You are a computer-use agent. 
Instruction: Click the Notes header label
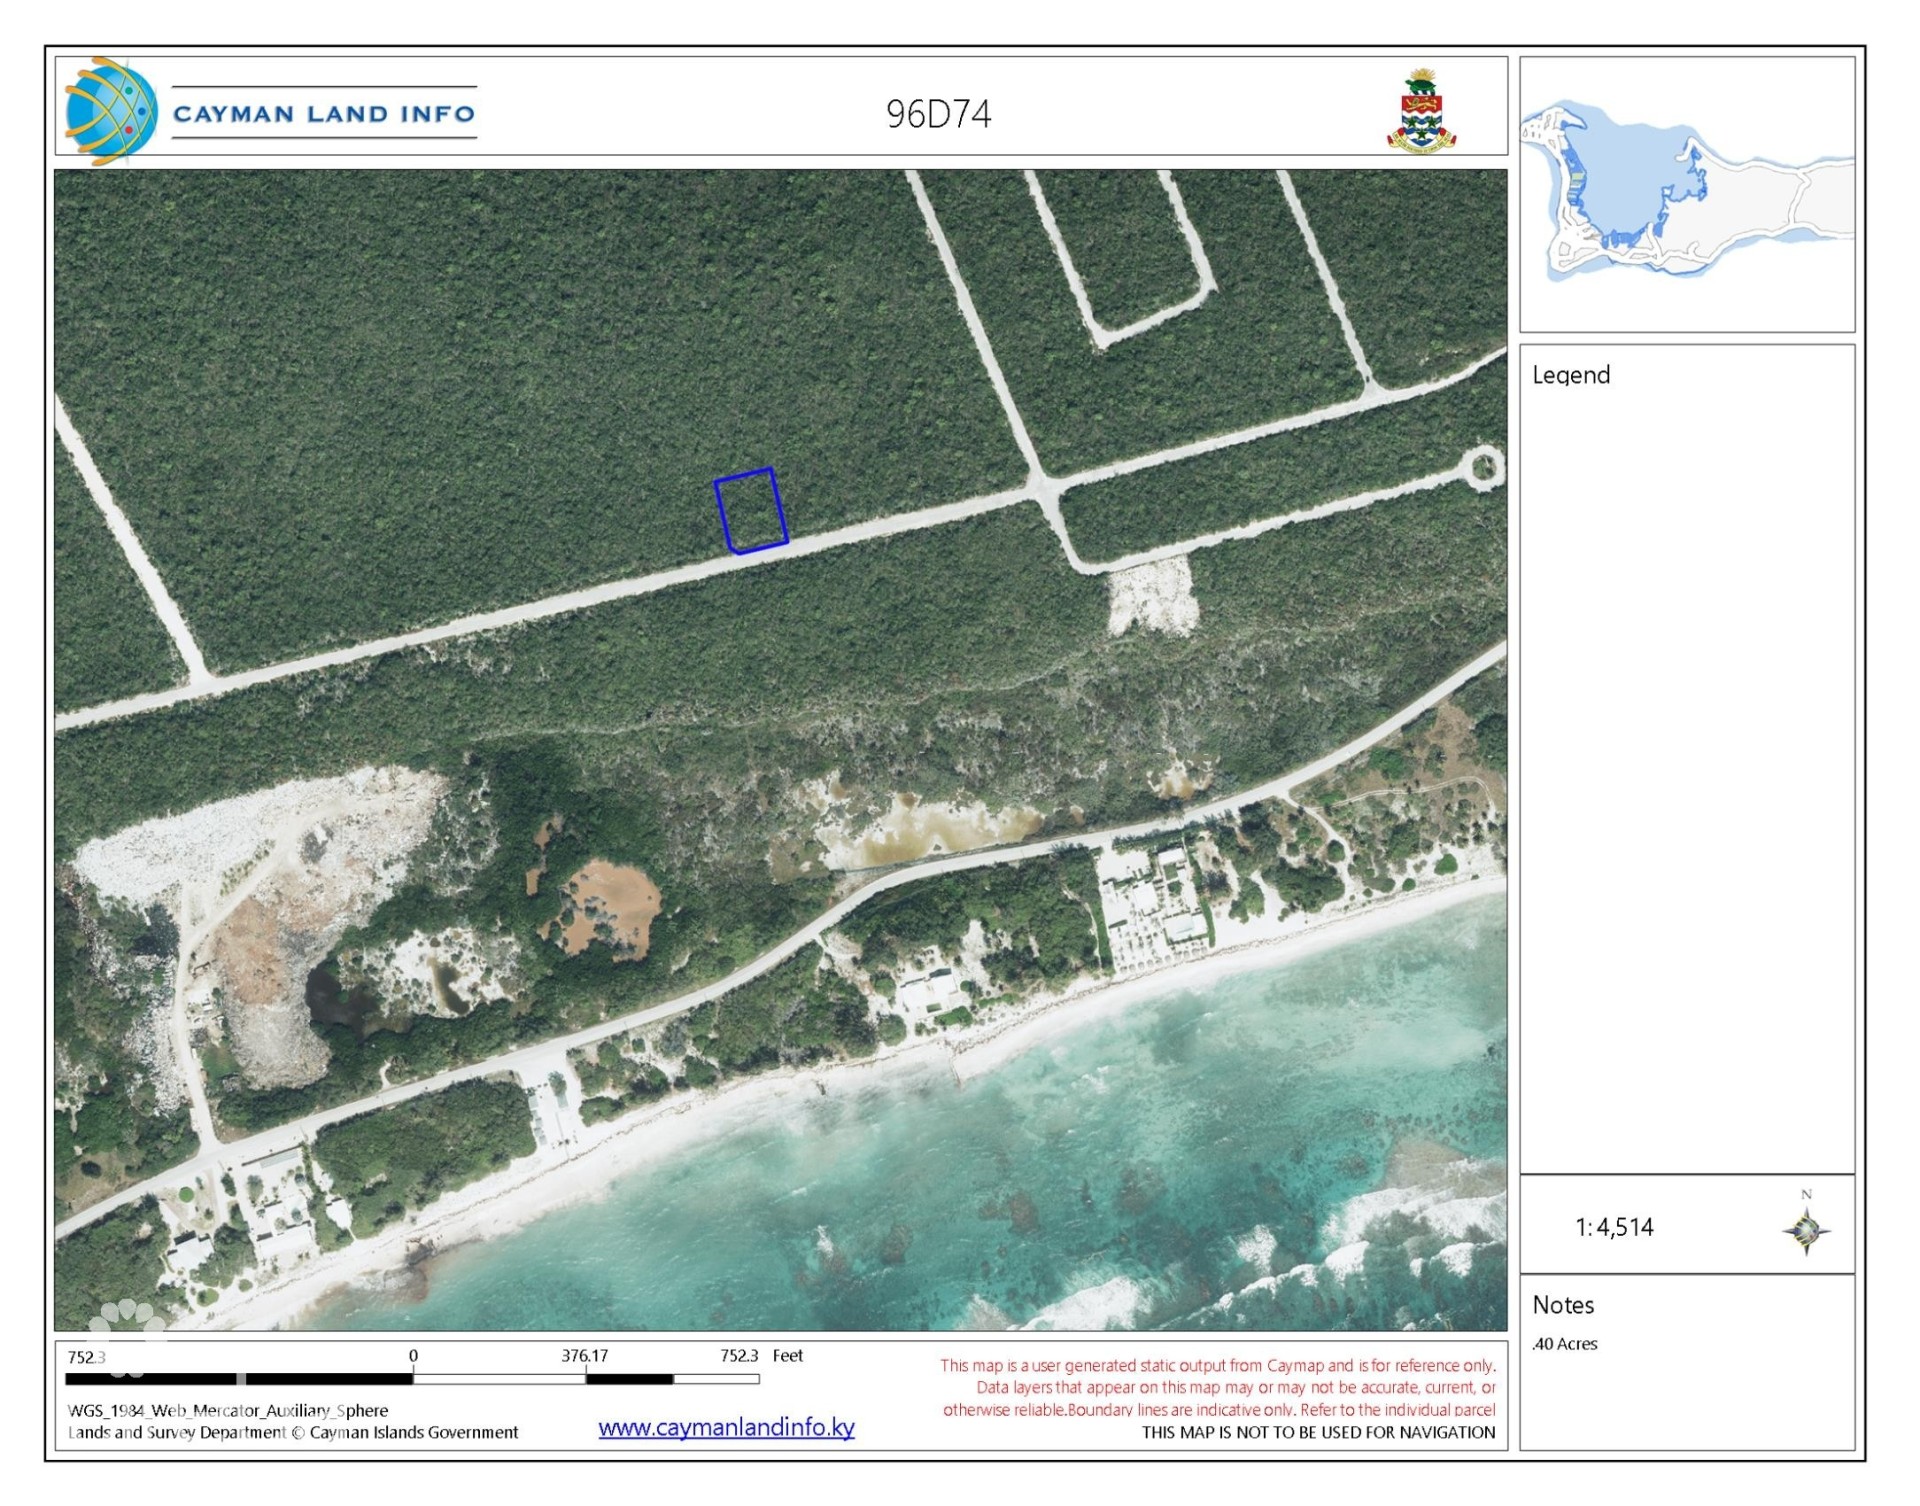pos(1564,1305)
